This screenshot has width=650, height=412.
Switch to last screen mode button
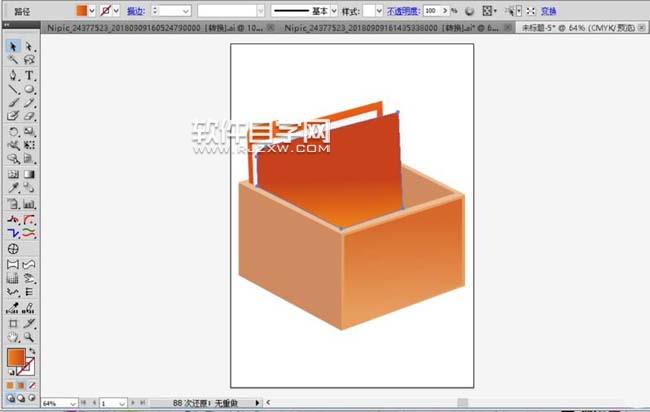[32, 398]
